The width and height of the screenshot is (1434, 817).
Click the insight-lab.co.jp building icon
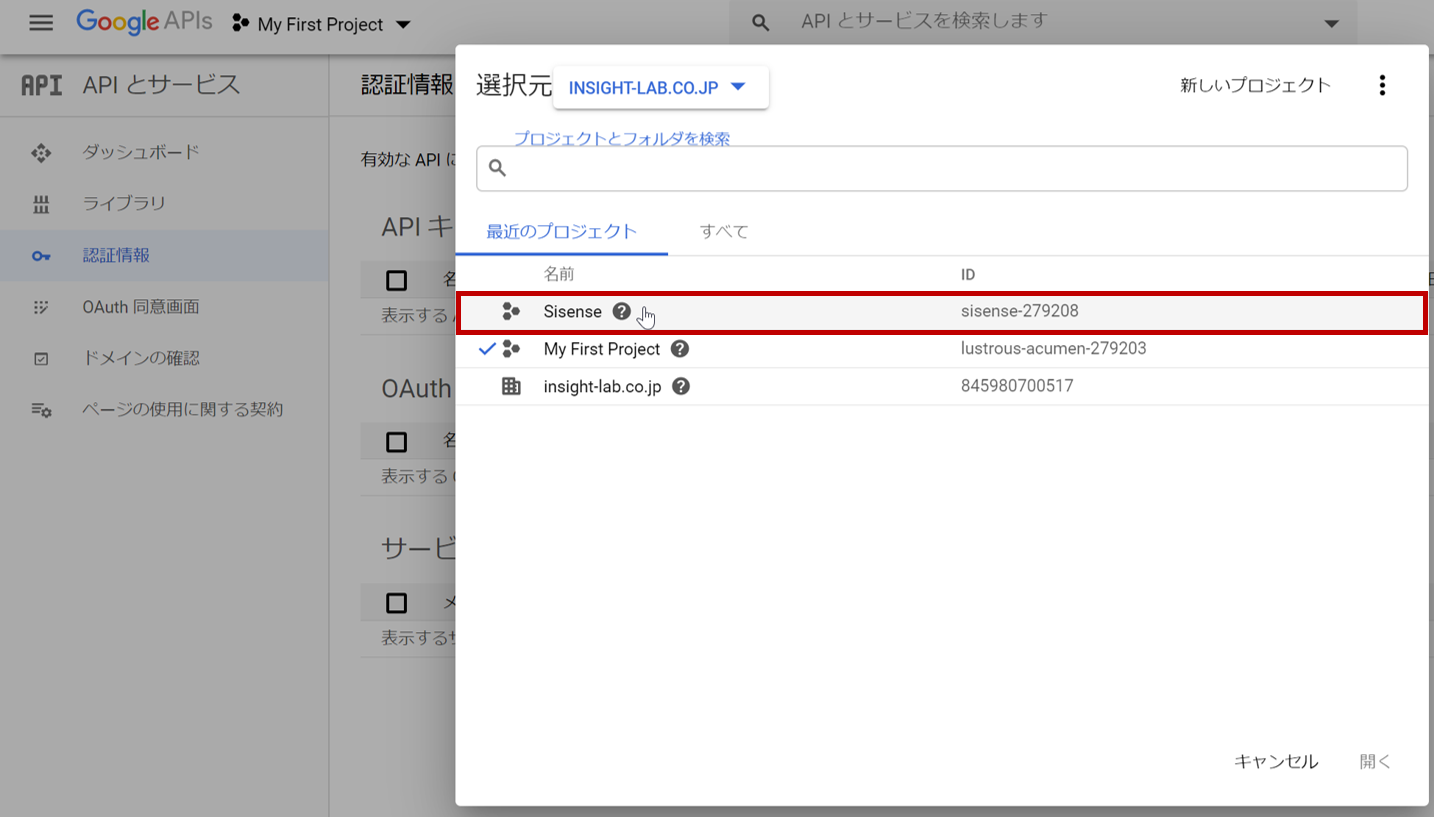click(511, 386)
